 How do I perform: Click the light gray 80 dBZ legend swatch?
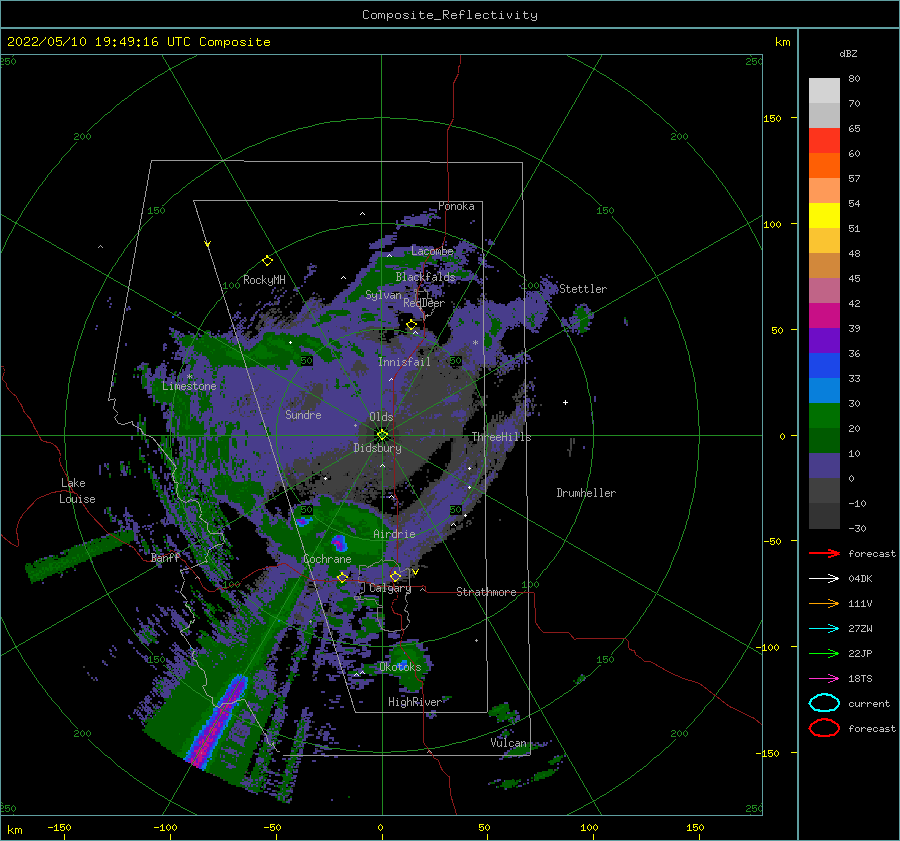[x=824, y=90]
